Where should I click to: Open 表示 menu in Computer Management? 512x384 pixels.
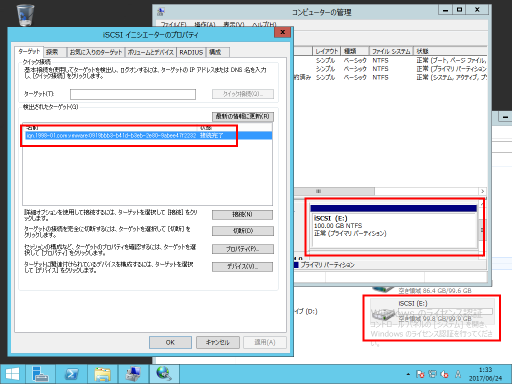tap(234, 24)
